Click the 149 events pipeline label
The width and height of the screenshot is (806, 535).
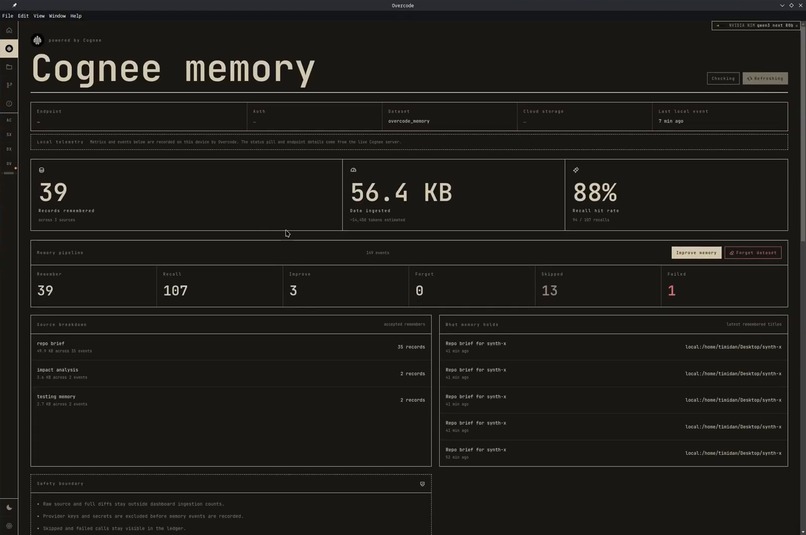(x=377, y=253)
